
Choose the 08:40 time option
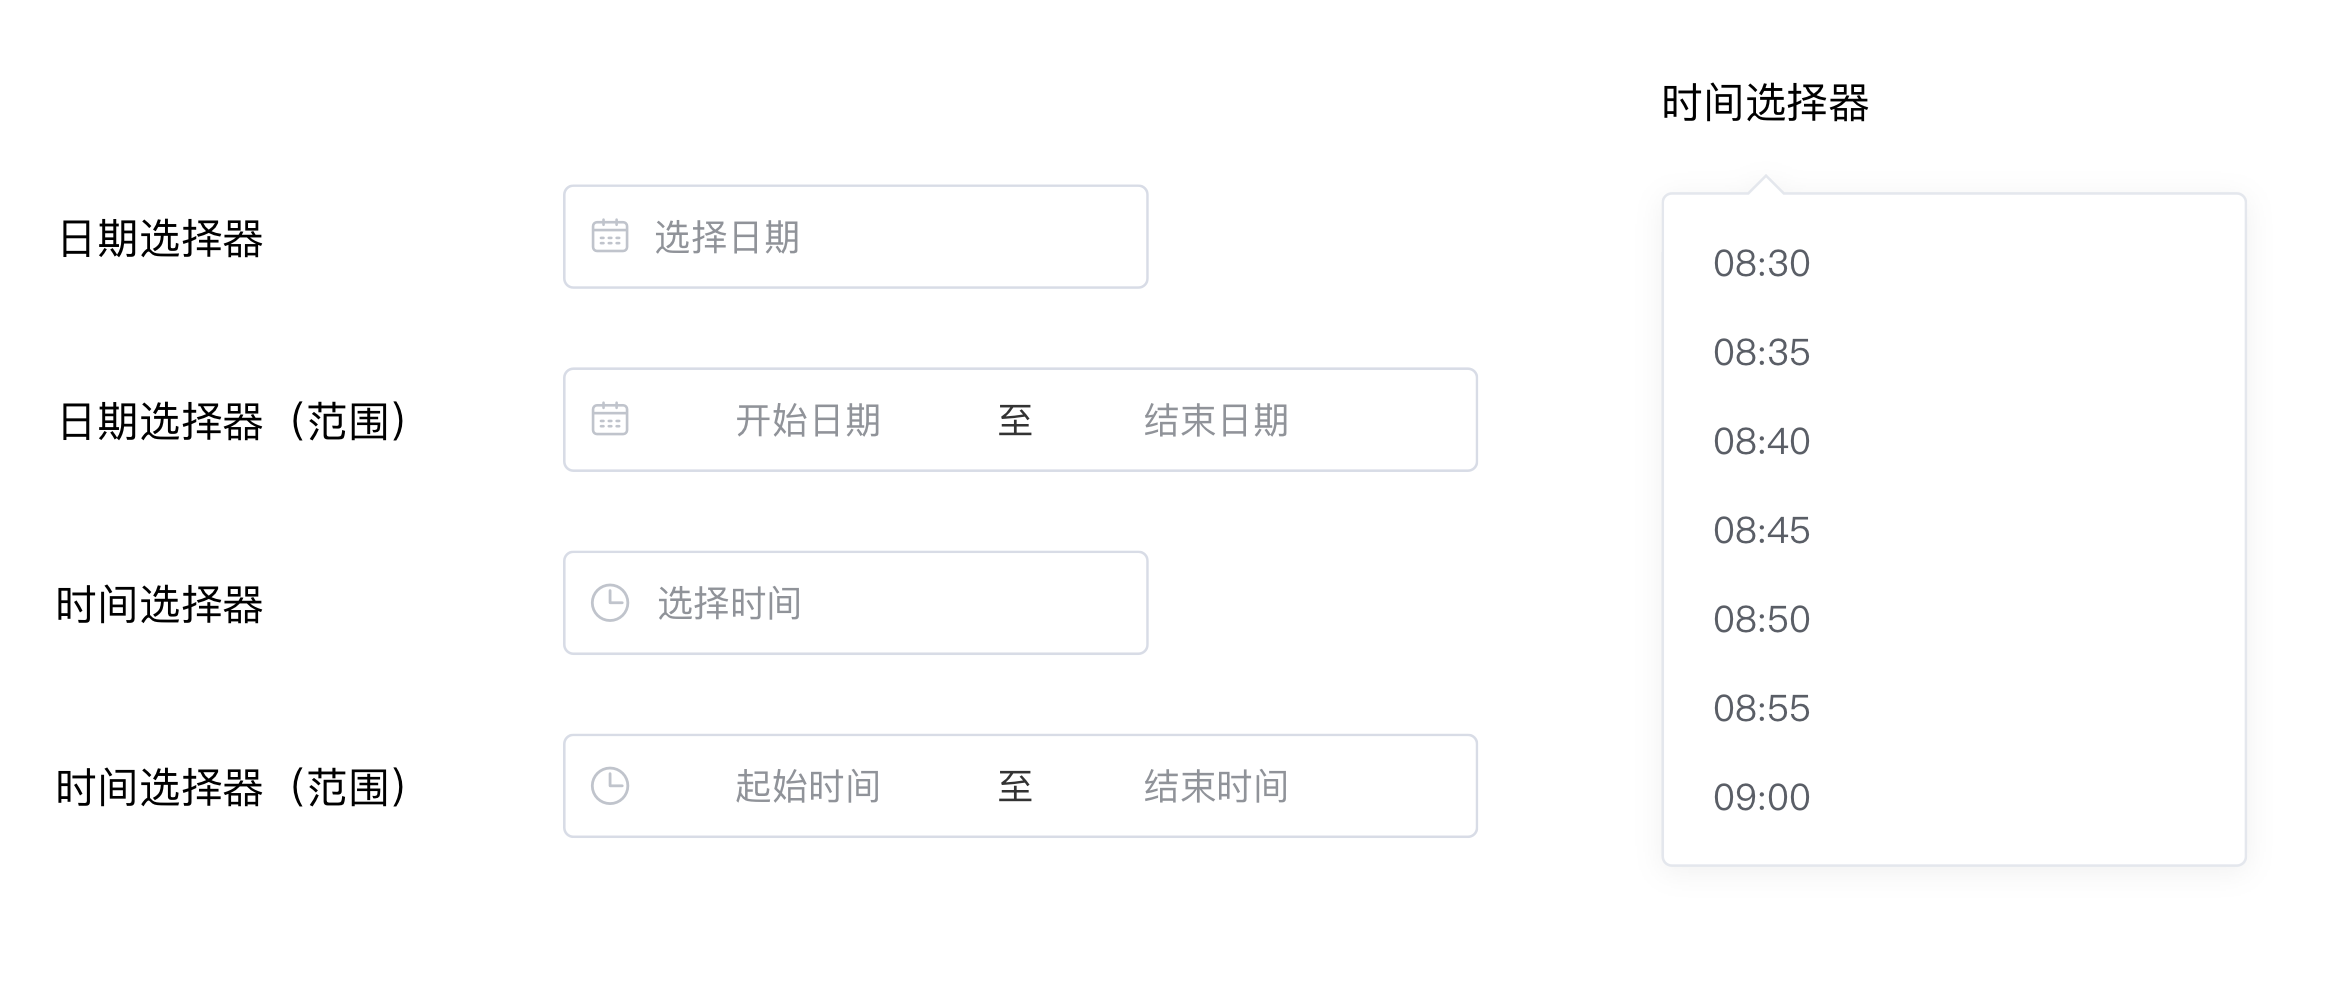coord(1761,442)
